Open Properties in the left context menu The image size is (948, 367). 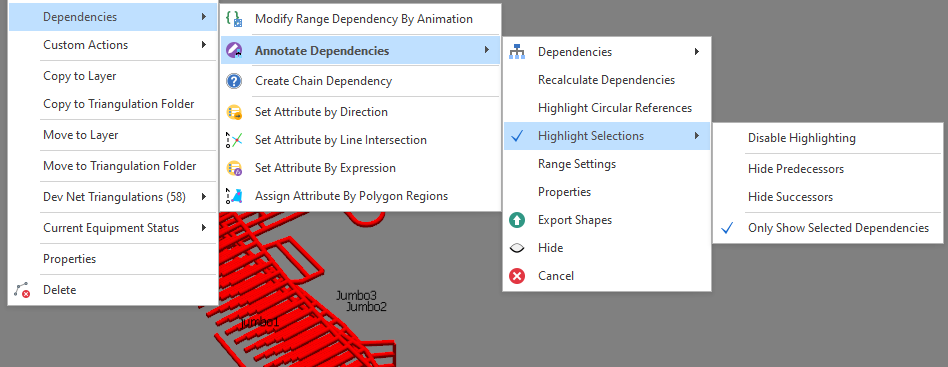(113, 259)
